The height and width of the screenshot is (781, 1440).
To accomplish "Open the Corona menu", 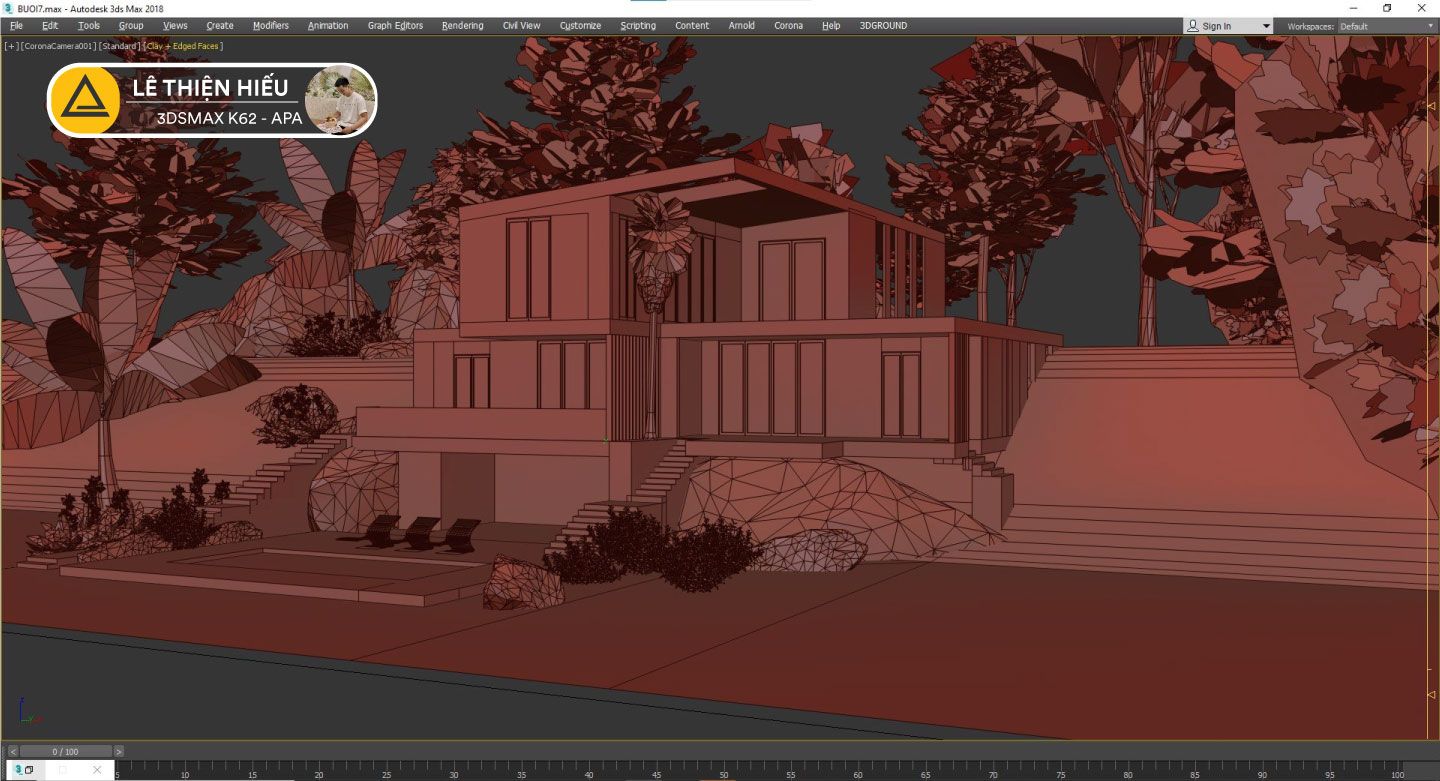I will pos(788,26).
